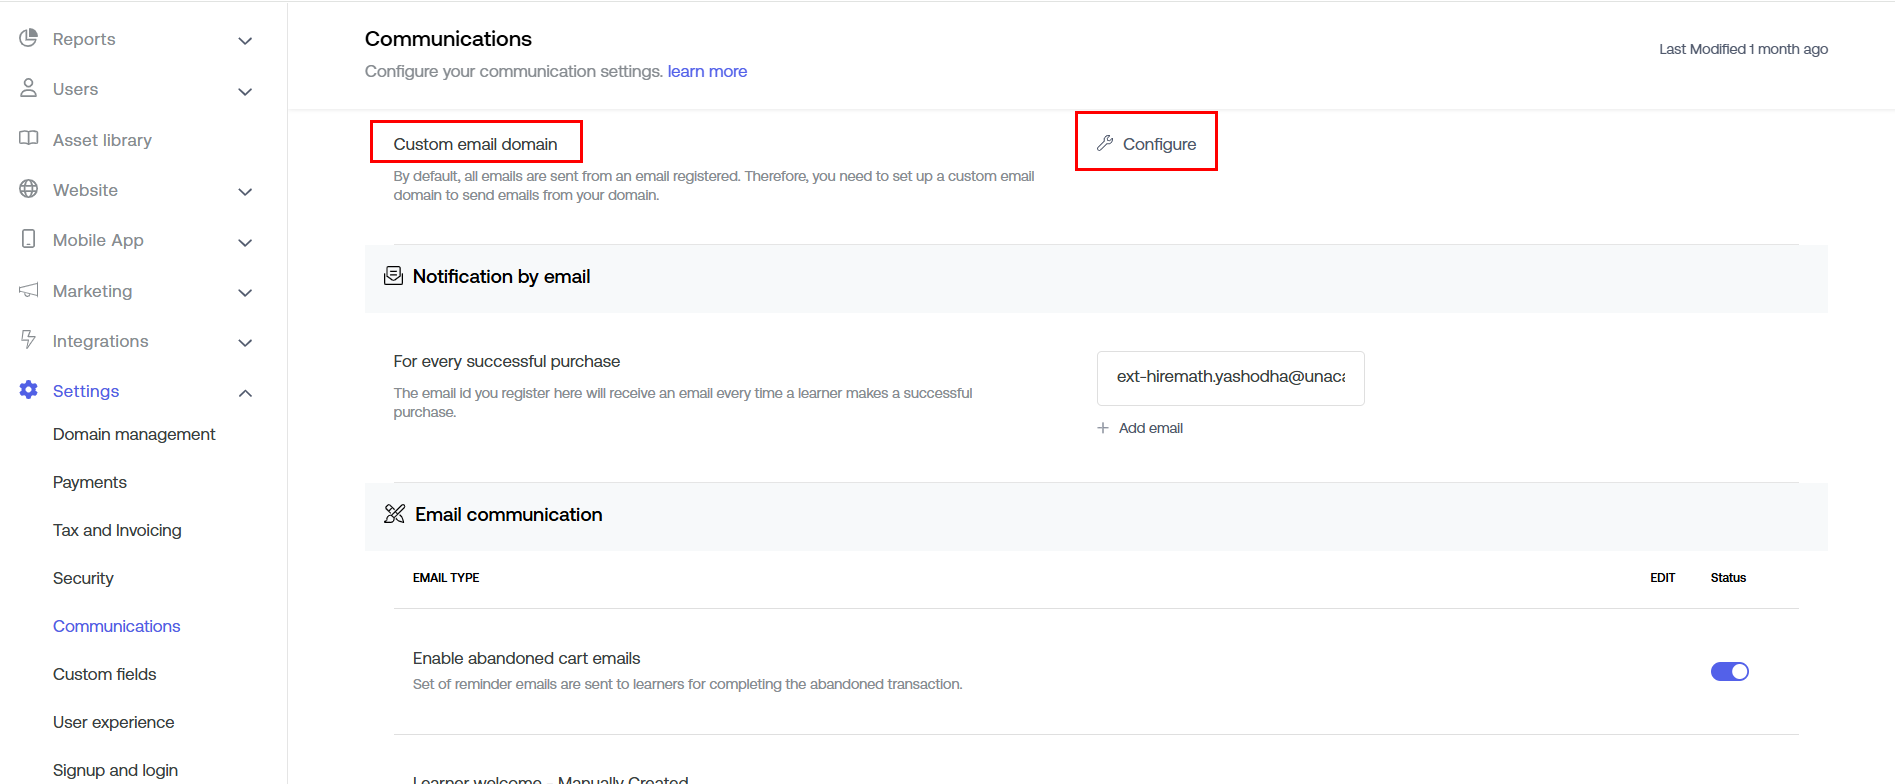
Task: Click the Integrations lightning bolt icon
Action: coord(29,340)
